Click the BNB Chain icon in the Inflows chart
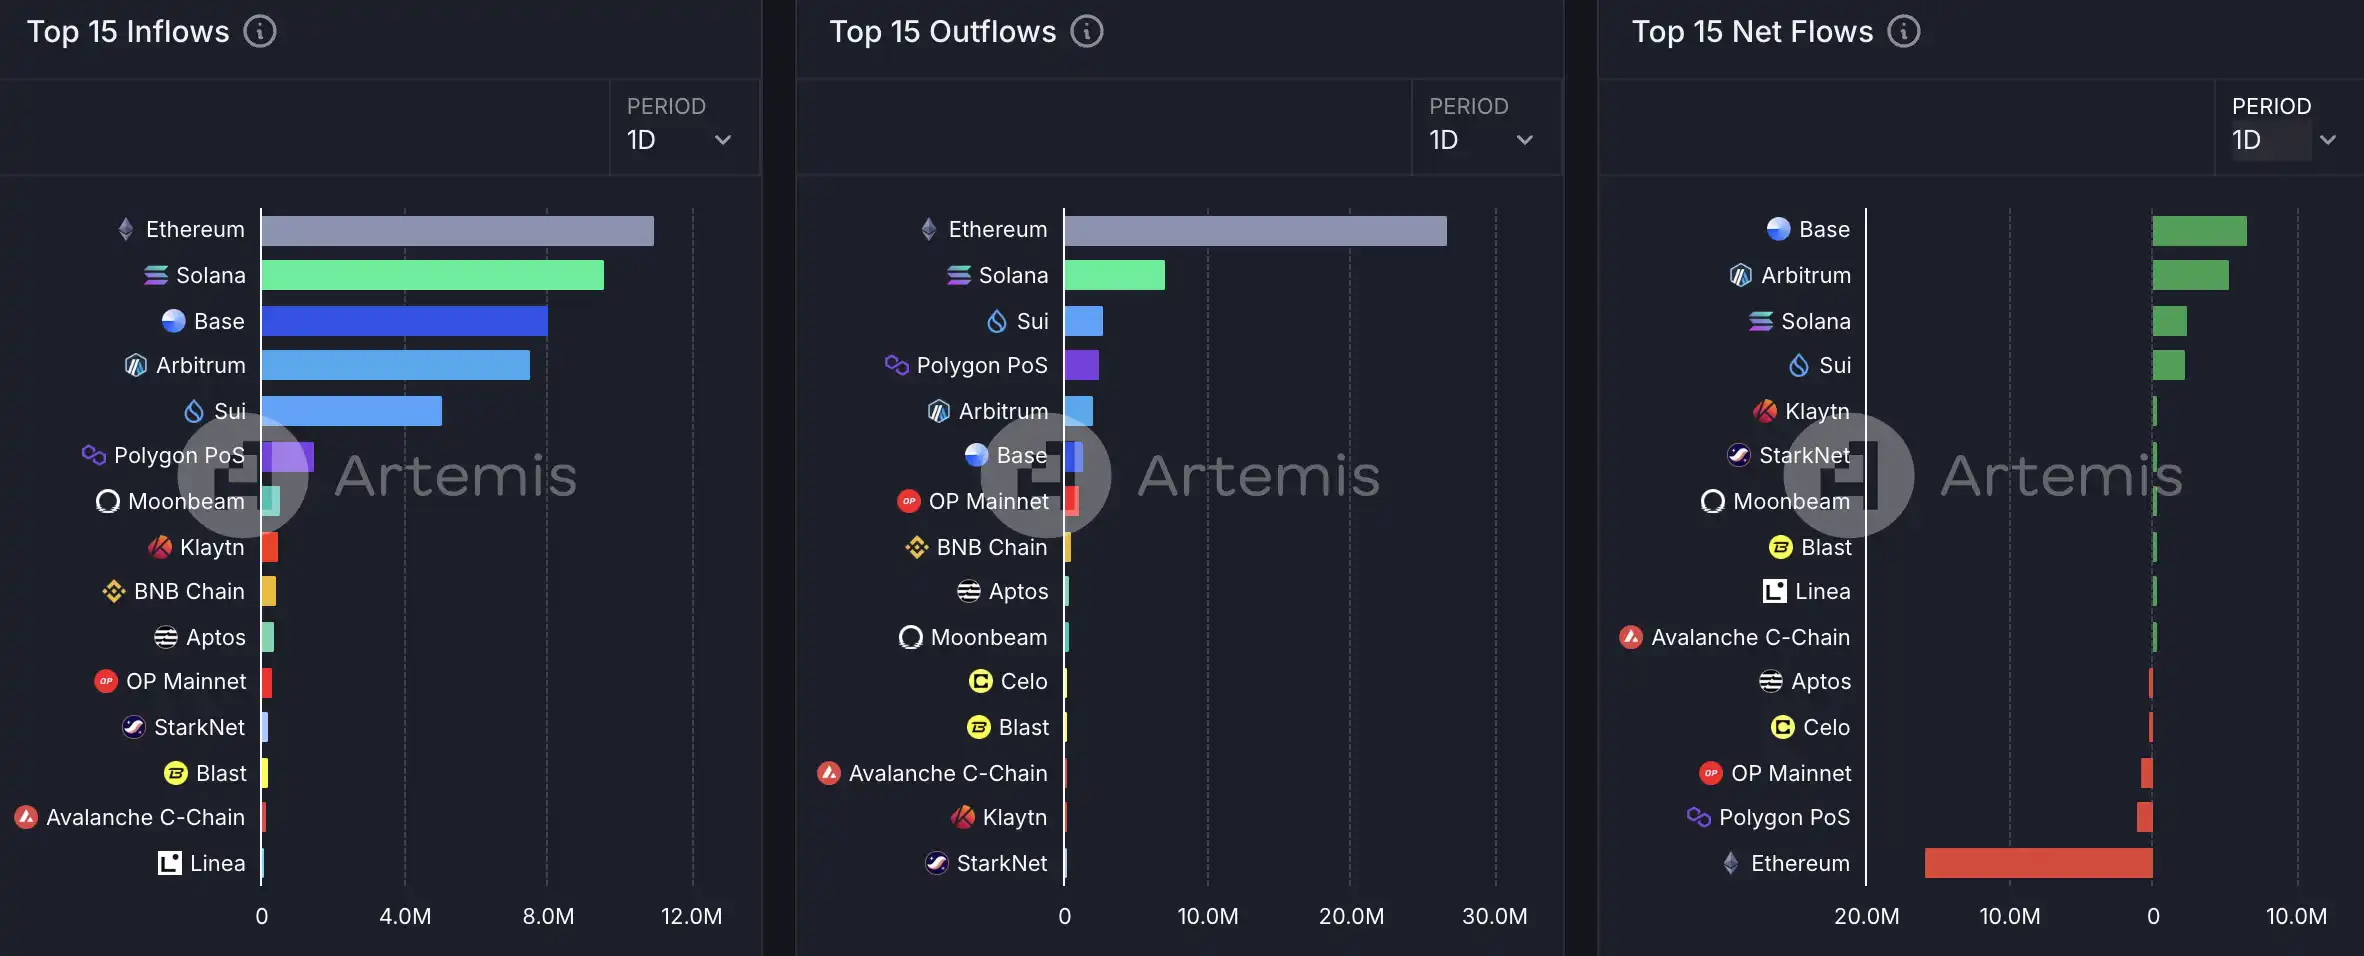 point(114,591)
